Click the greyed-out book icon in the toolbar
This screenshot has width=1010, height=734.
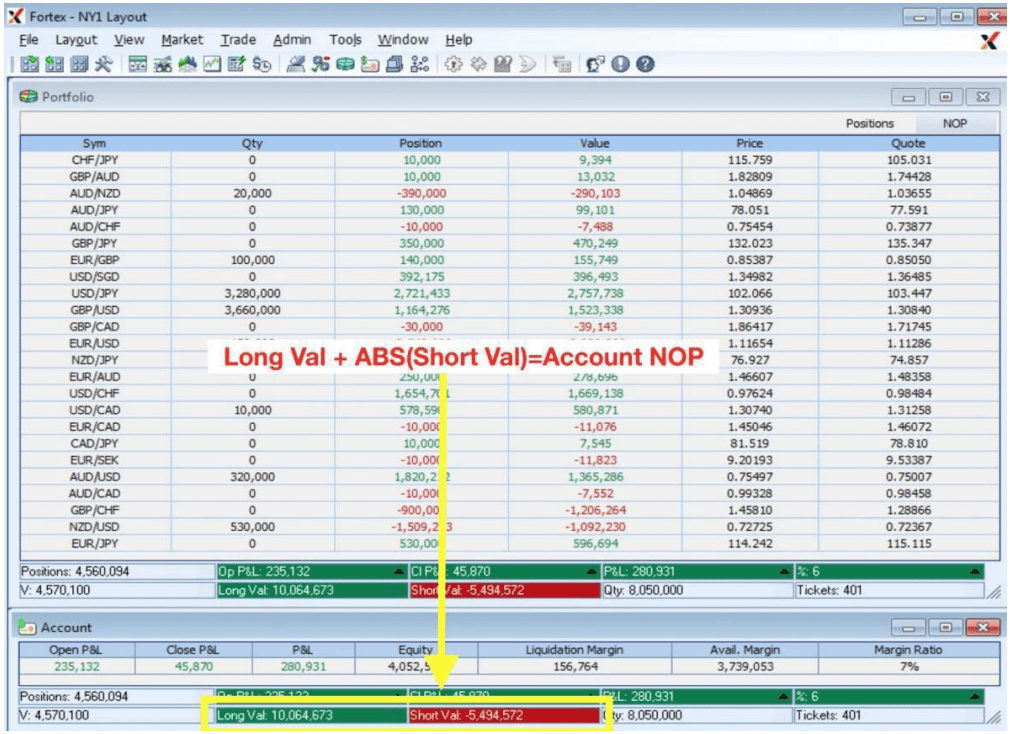(503, 64)
